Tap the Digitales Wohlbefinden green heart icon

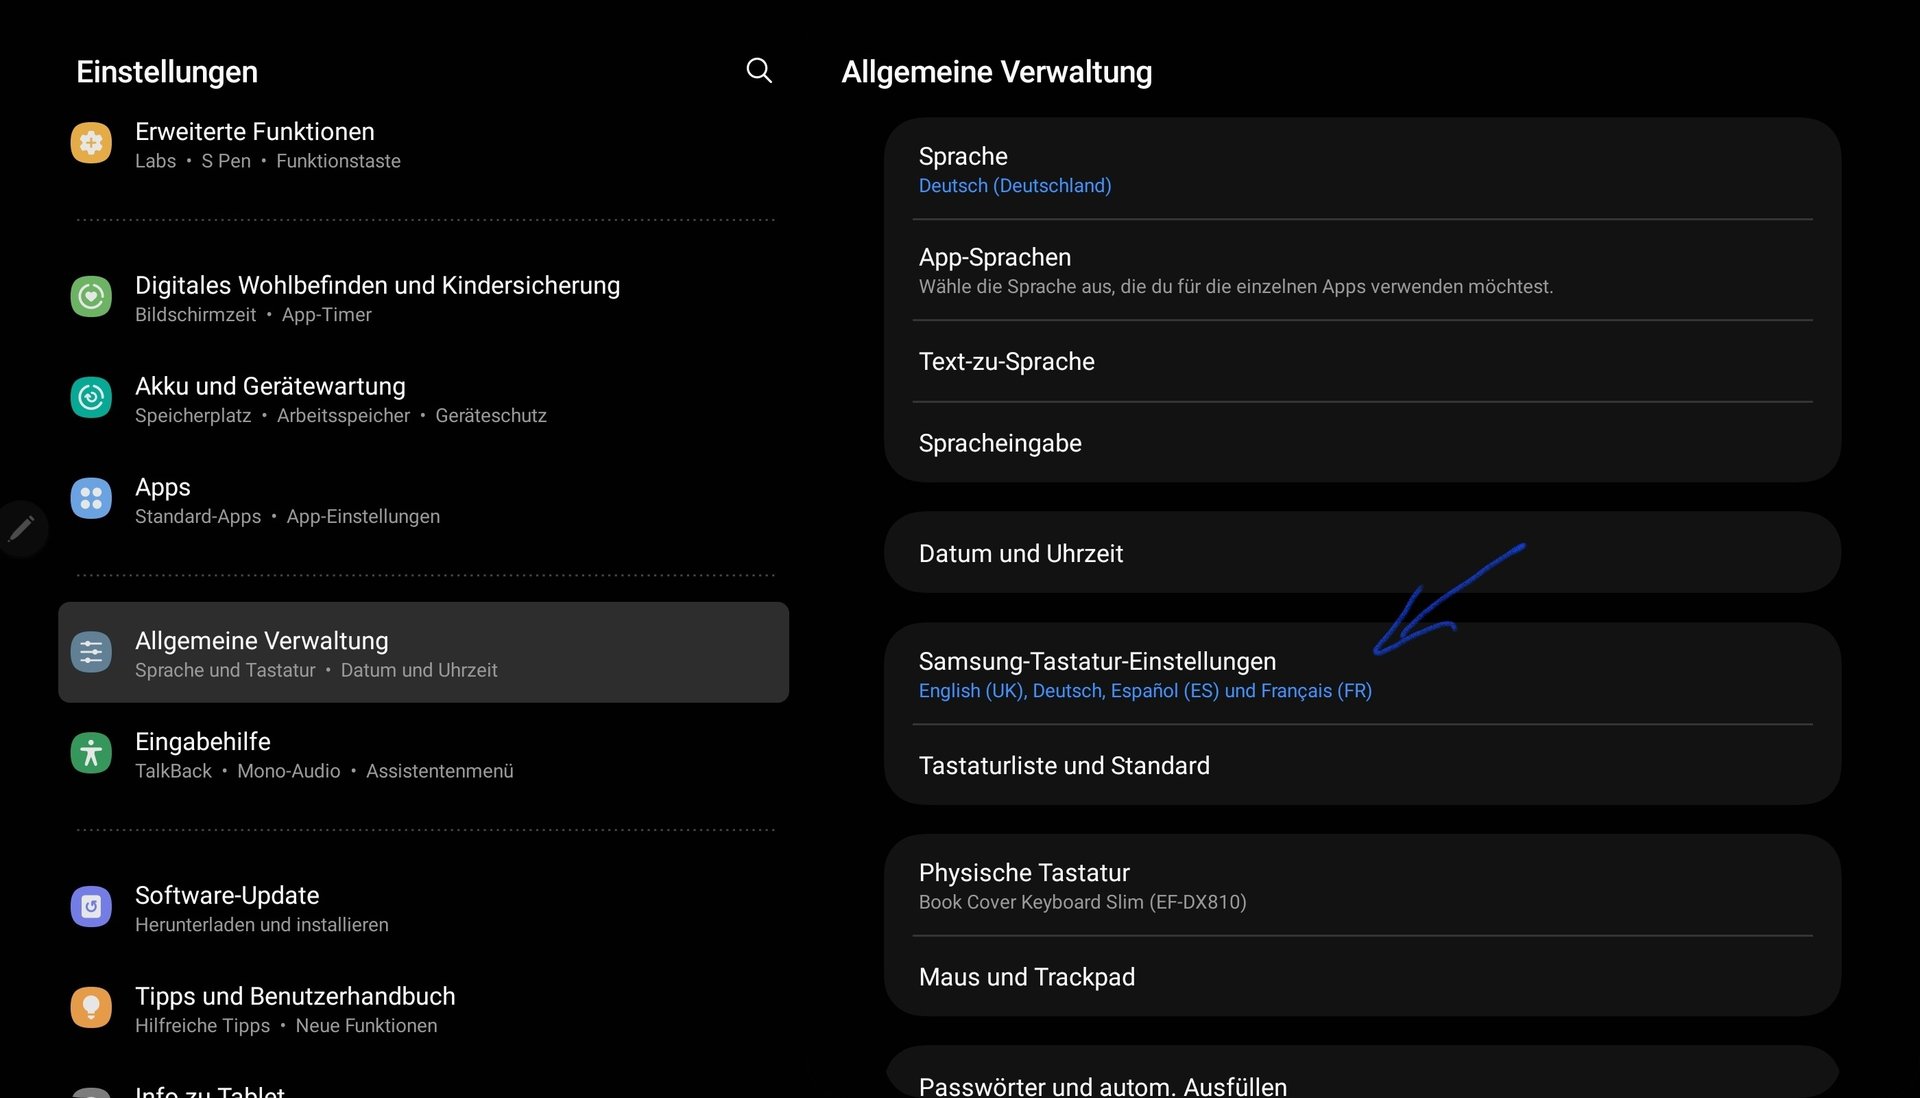[x=91, y=297]
